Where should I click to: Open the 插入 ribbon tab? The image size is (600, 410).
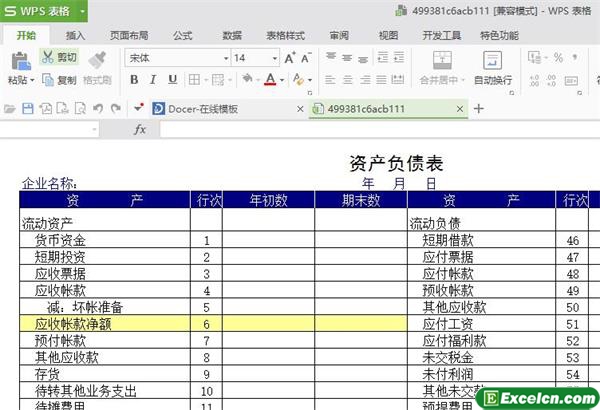(75, 36)
